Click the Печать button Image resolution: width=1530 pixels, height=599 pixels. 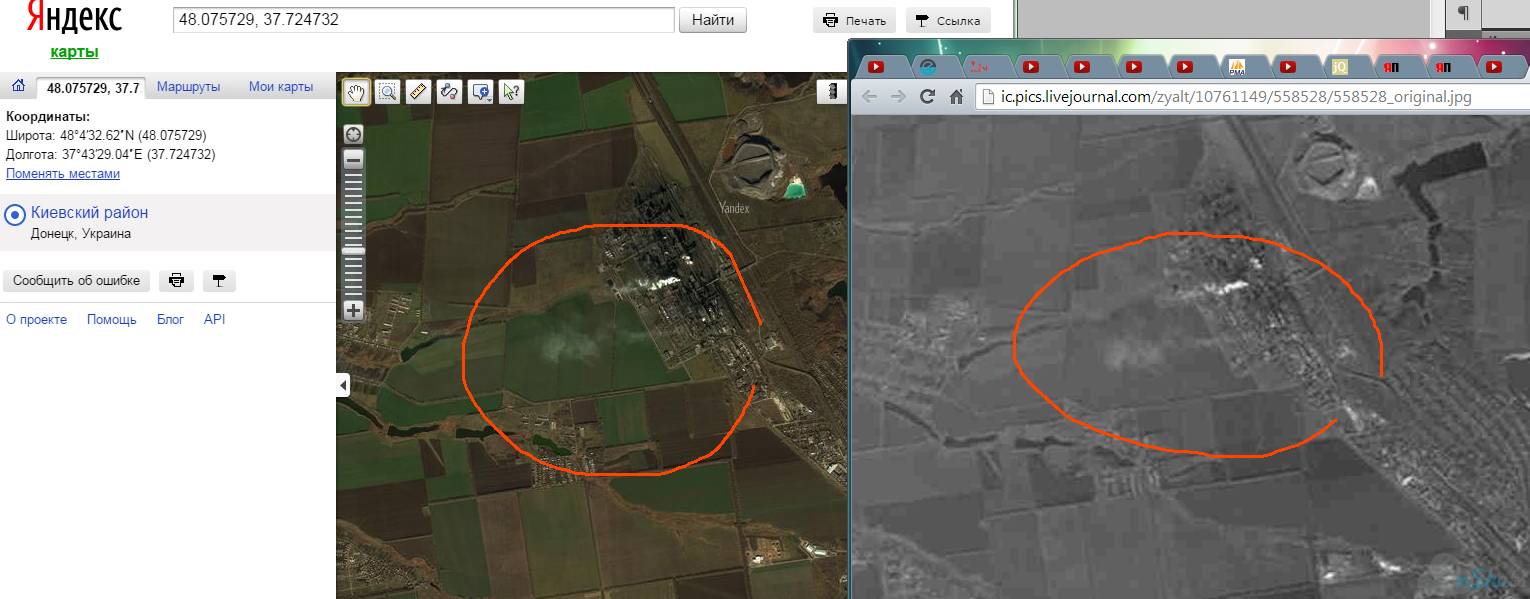(854, 20)
